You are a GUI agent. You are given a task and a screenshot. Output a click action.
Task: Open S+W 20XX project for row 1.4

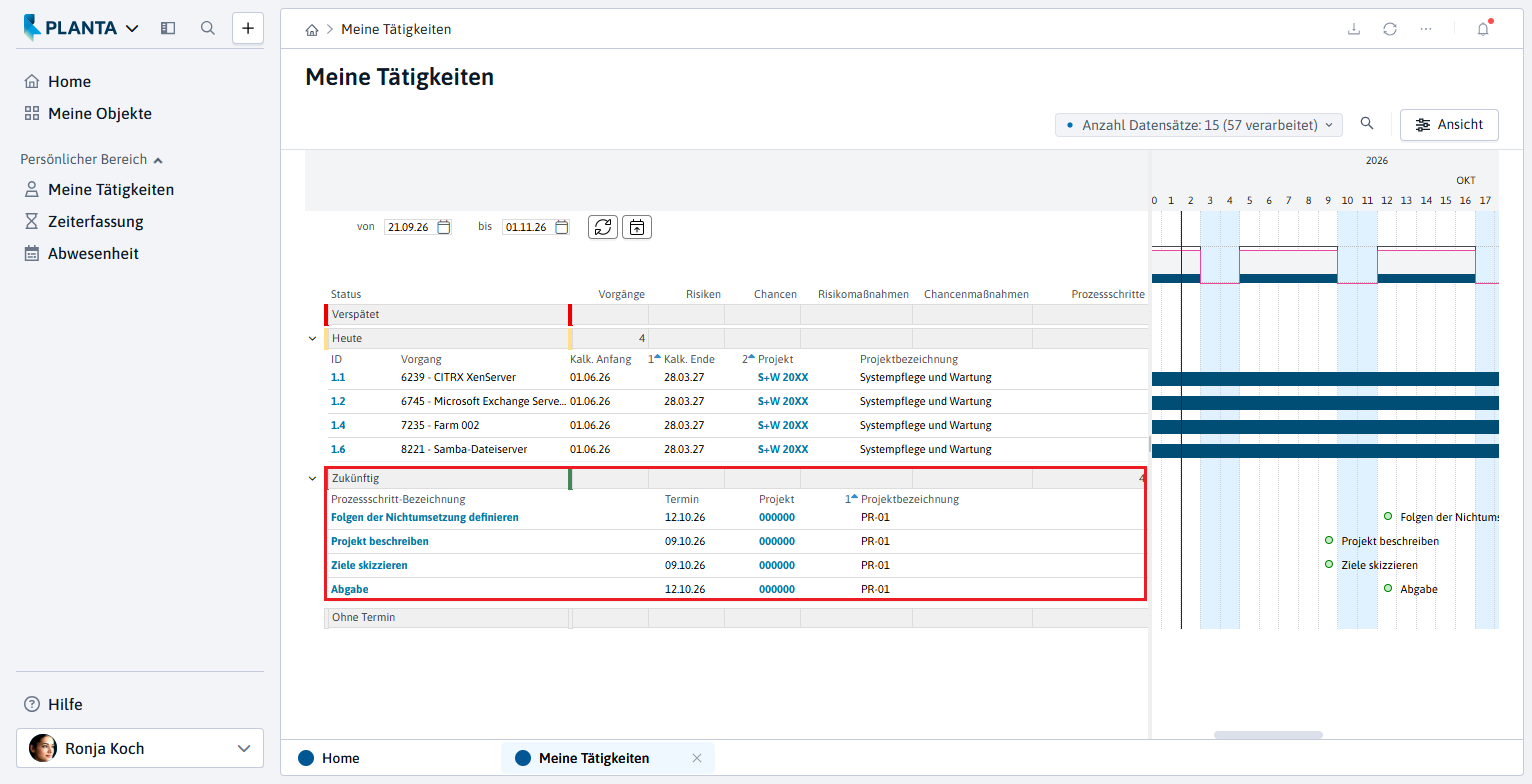783,425
